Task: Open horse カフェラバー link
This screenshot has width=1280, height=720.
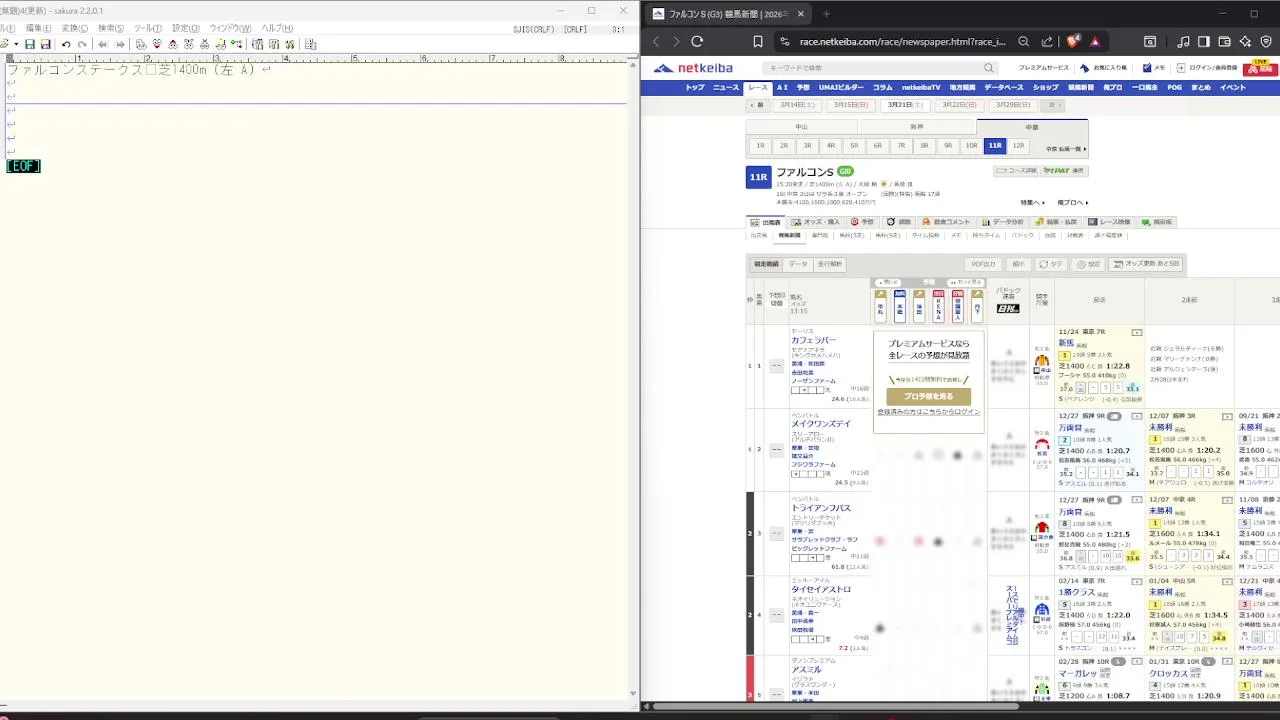Action: coord(813,340)
